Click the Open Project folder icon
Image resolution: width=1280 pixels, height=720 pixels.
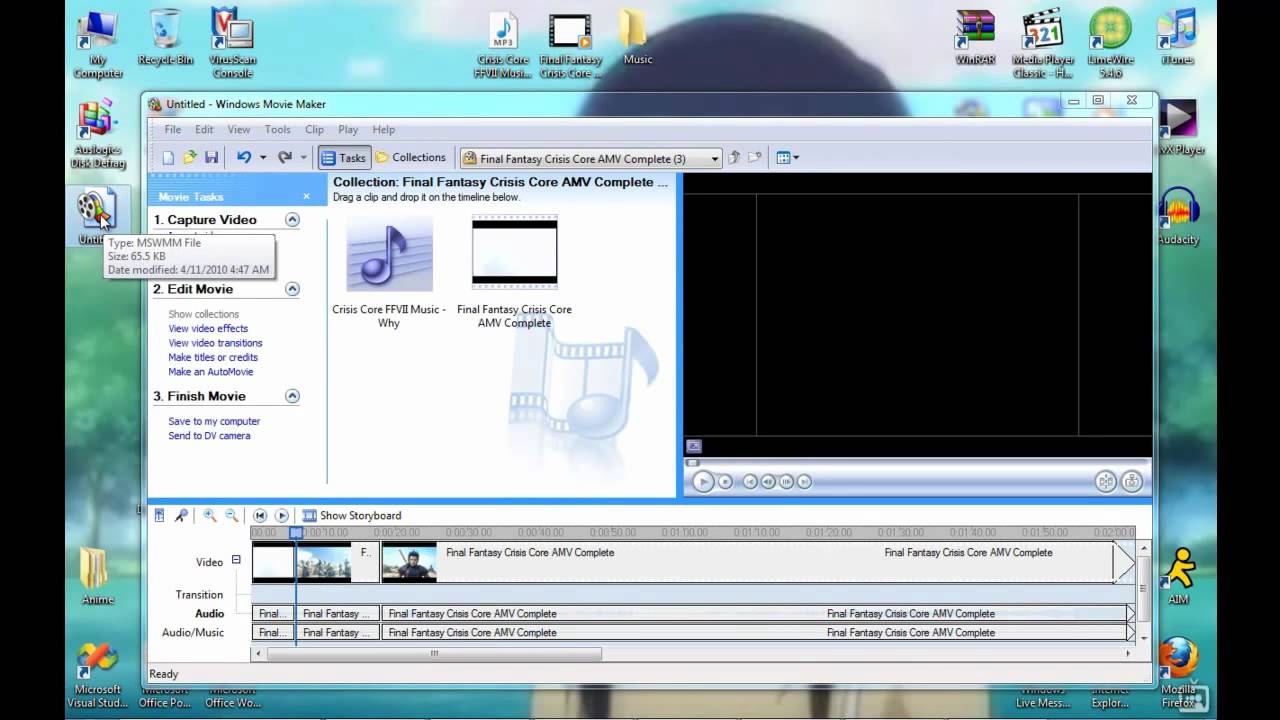[x=190, y=158]
